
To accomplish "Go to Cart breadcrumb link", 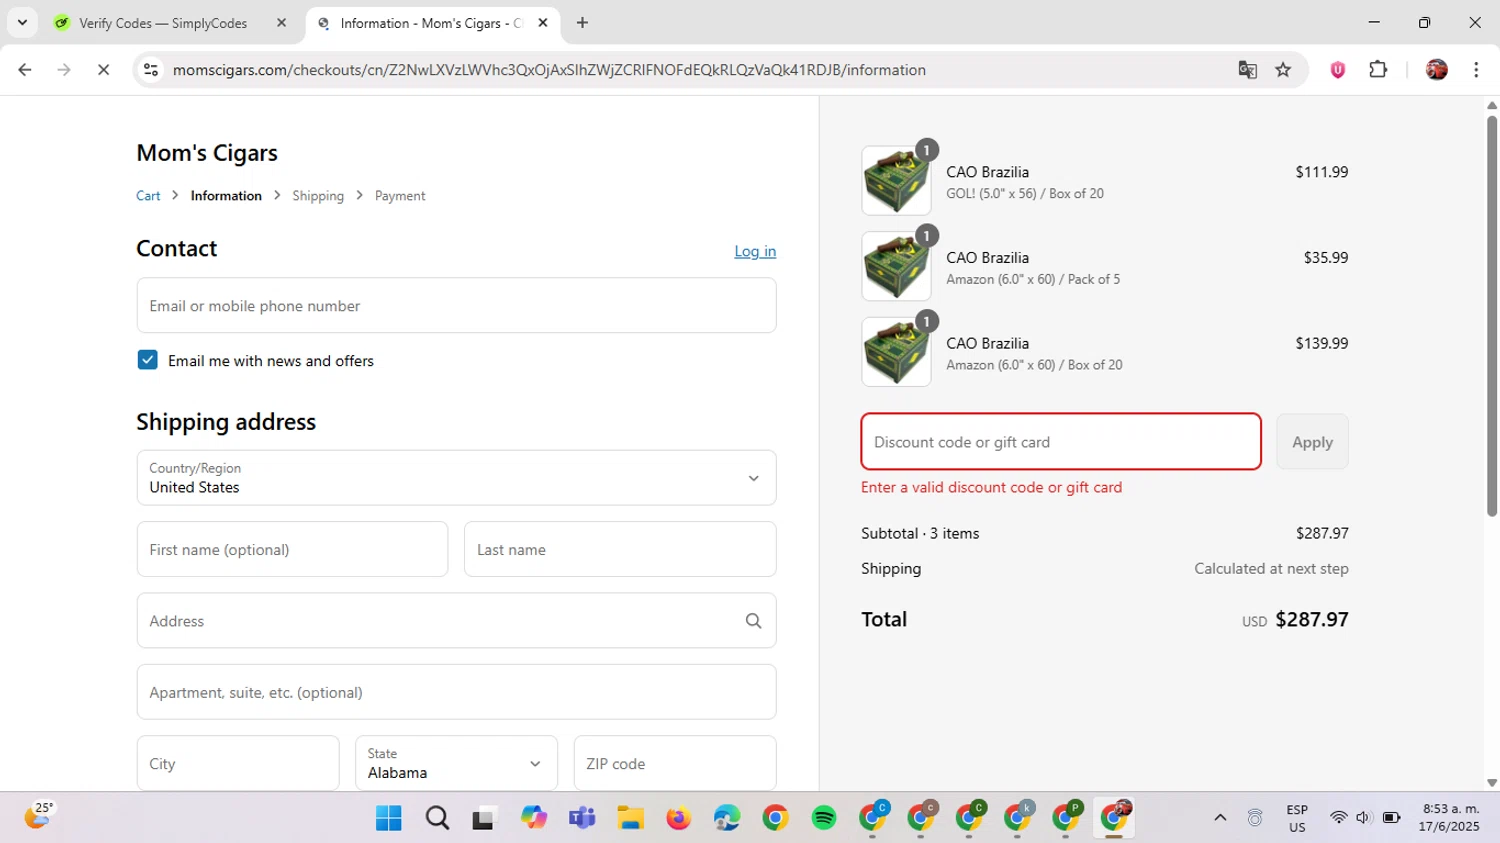I will (148, 196).
